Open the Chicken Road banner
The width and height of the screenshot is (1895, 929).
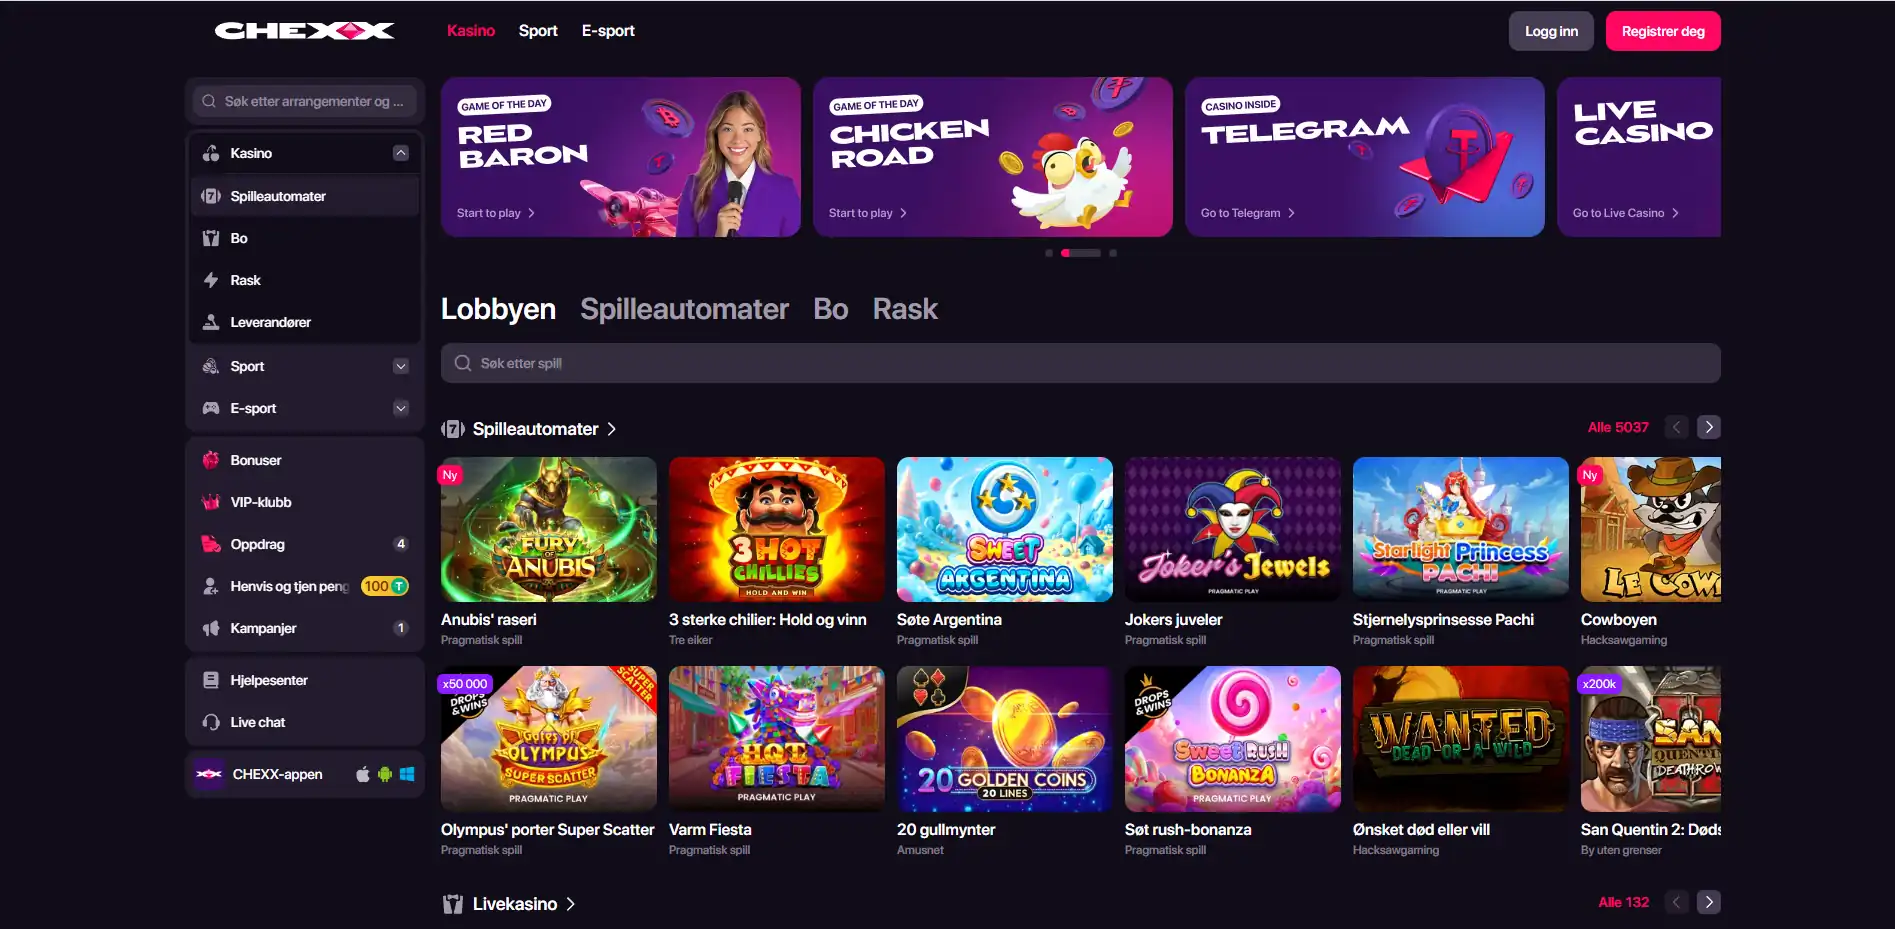pos(992,157)
